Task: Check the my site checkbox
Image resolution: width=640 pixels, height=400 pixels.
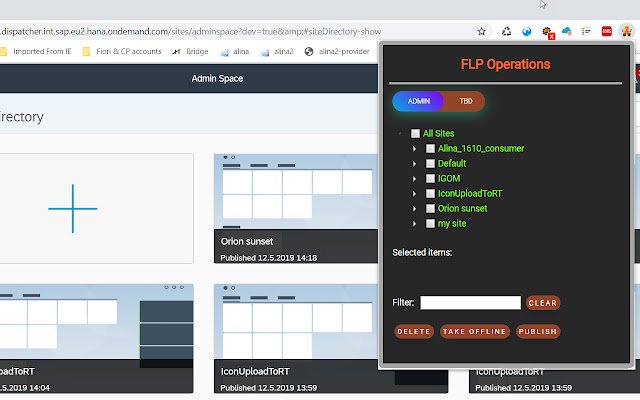Action: (x=430, y=224)
